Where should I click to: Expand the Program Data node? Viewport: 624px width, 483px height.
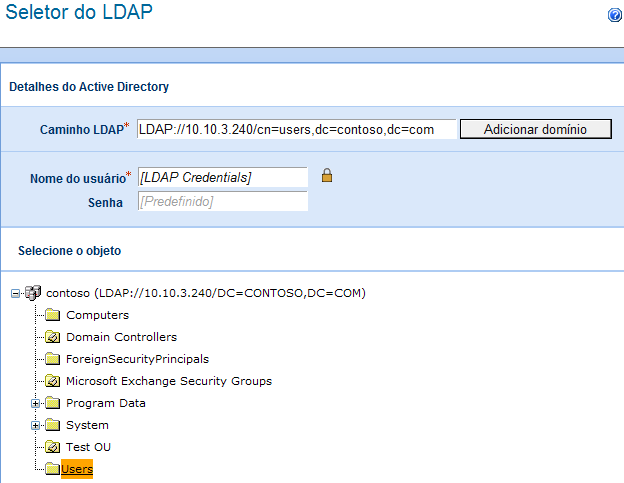click(36, 403)
